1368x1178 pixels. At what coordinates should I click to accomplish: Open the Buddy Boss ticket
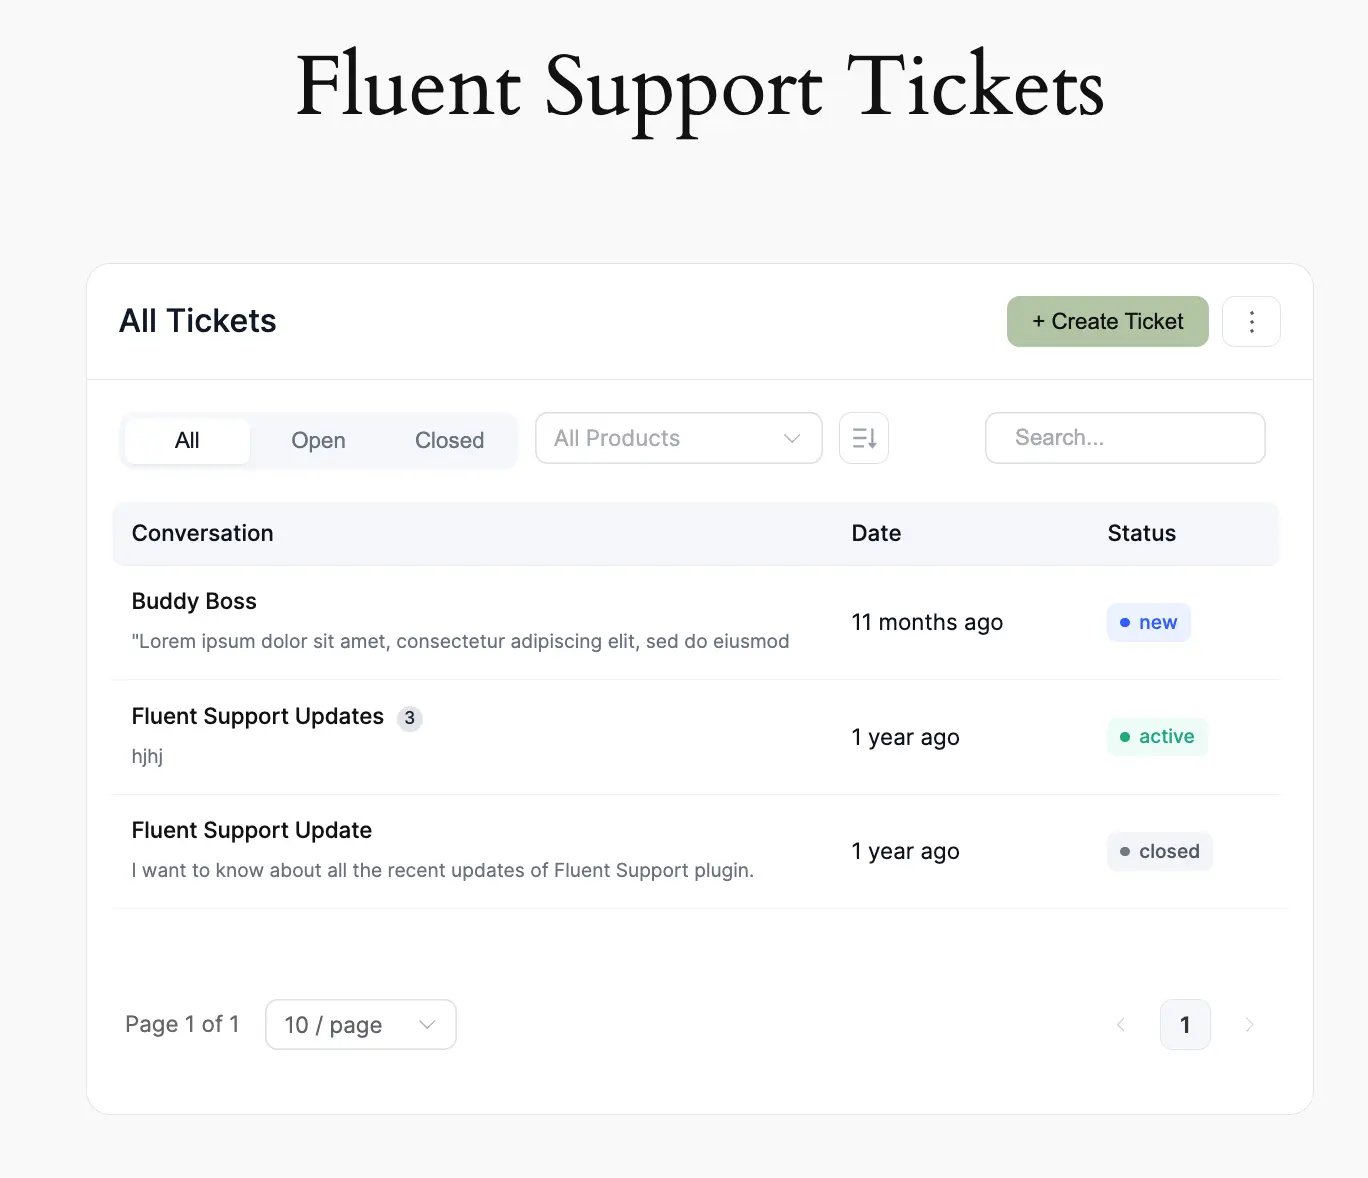tap(194, 601)
